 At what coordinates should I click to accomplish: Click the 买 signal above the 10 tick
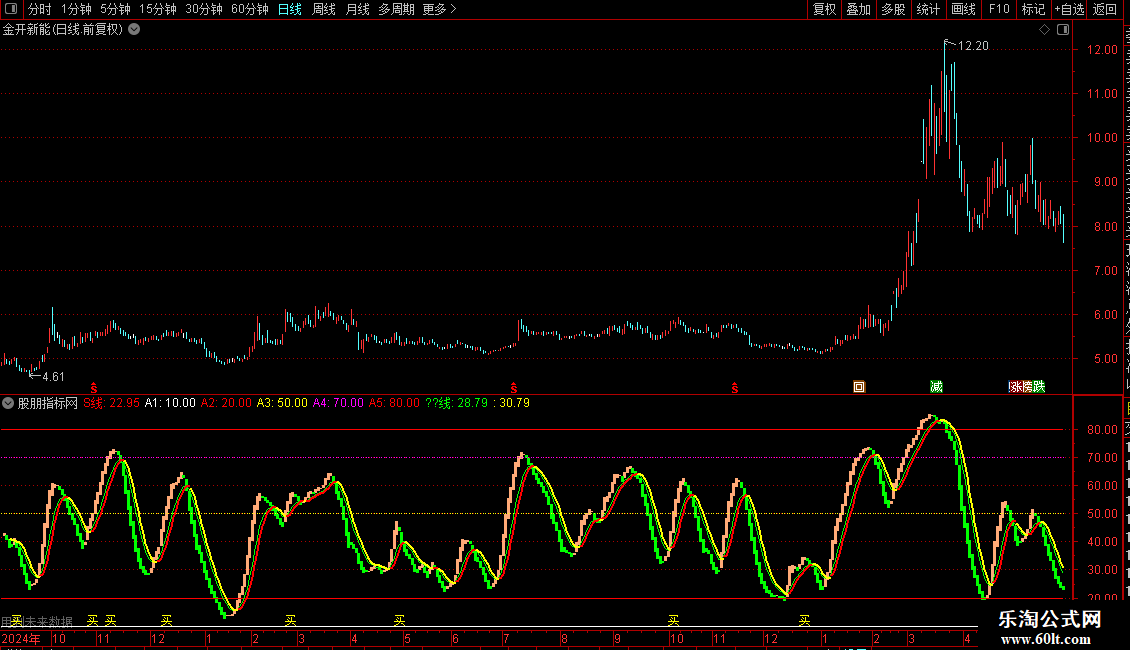point(673,620)
